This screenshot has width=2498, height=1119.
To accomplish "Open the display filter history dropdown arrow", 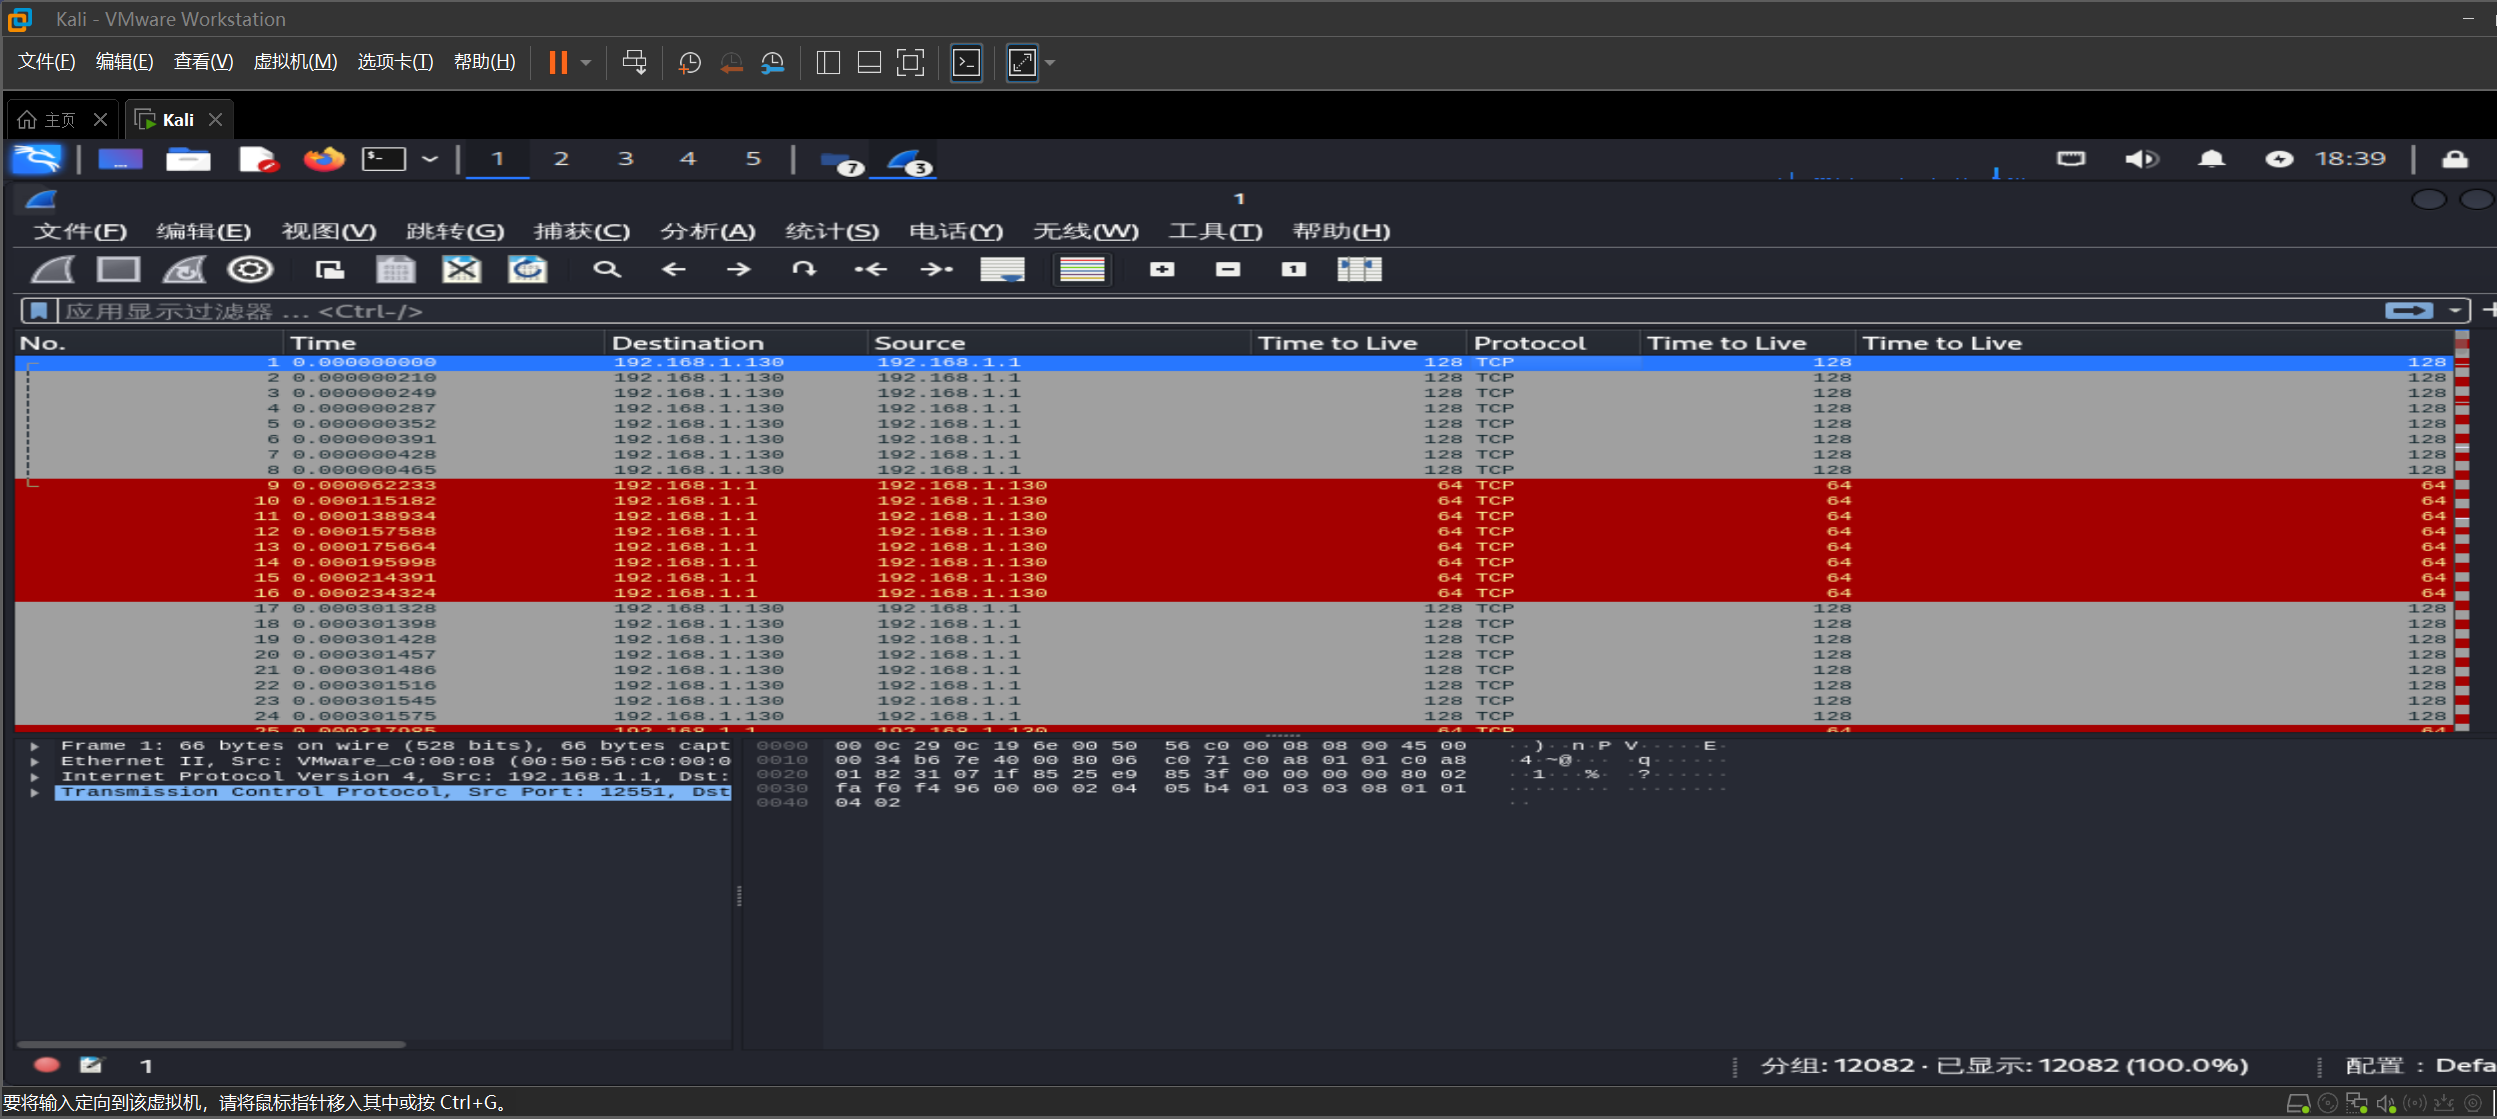I will click(x=2455, y=311).
